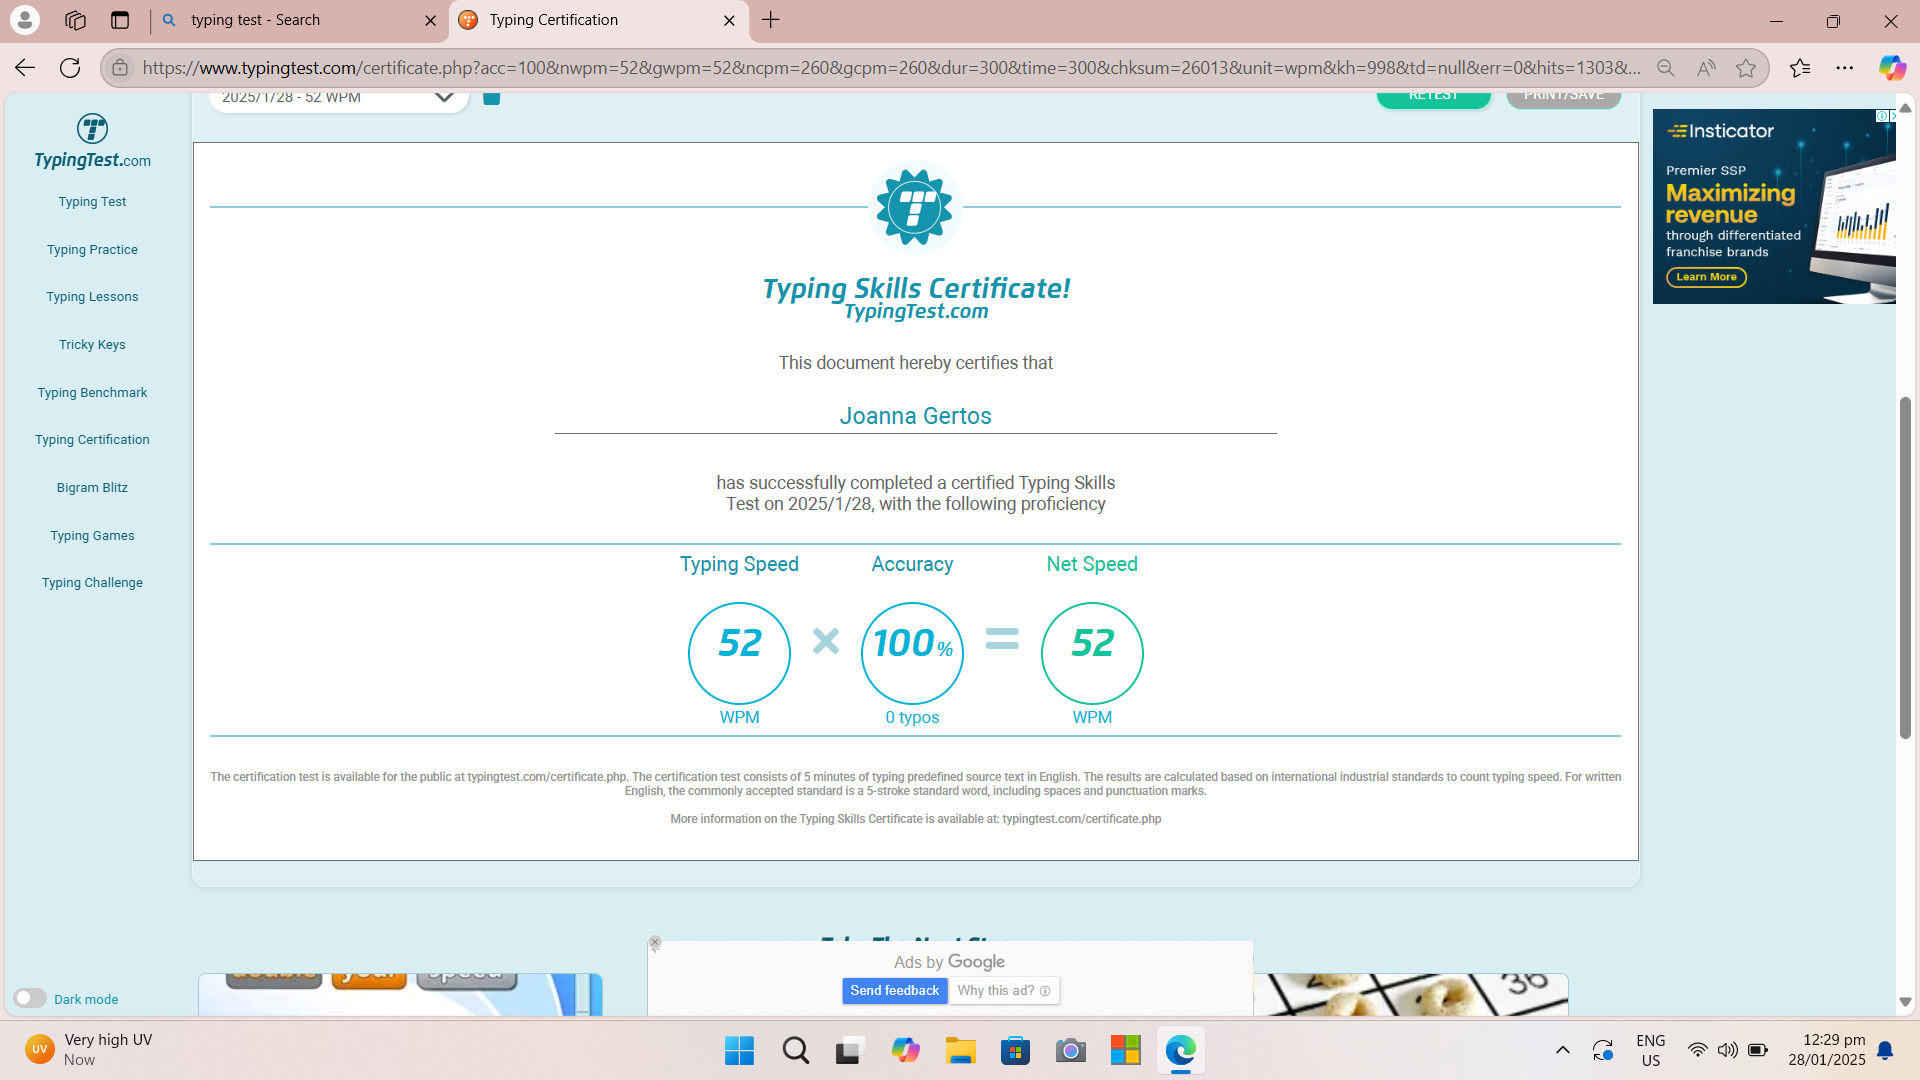1920x1080 pixels.
Task: Click the search magnifier icon in taskbar
Action: 795,1050
